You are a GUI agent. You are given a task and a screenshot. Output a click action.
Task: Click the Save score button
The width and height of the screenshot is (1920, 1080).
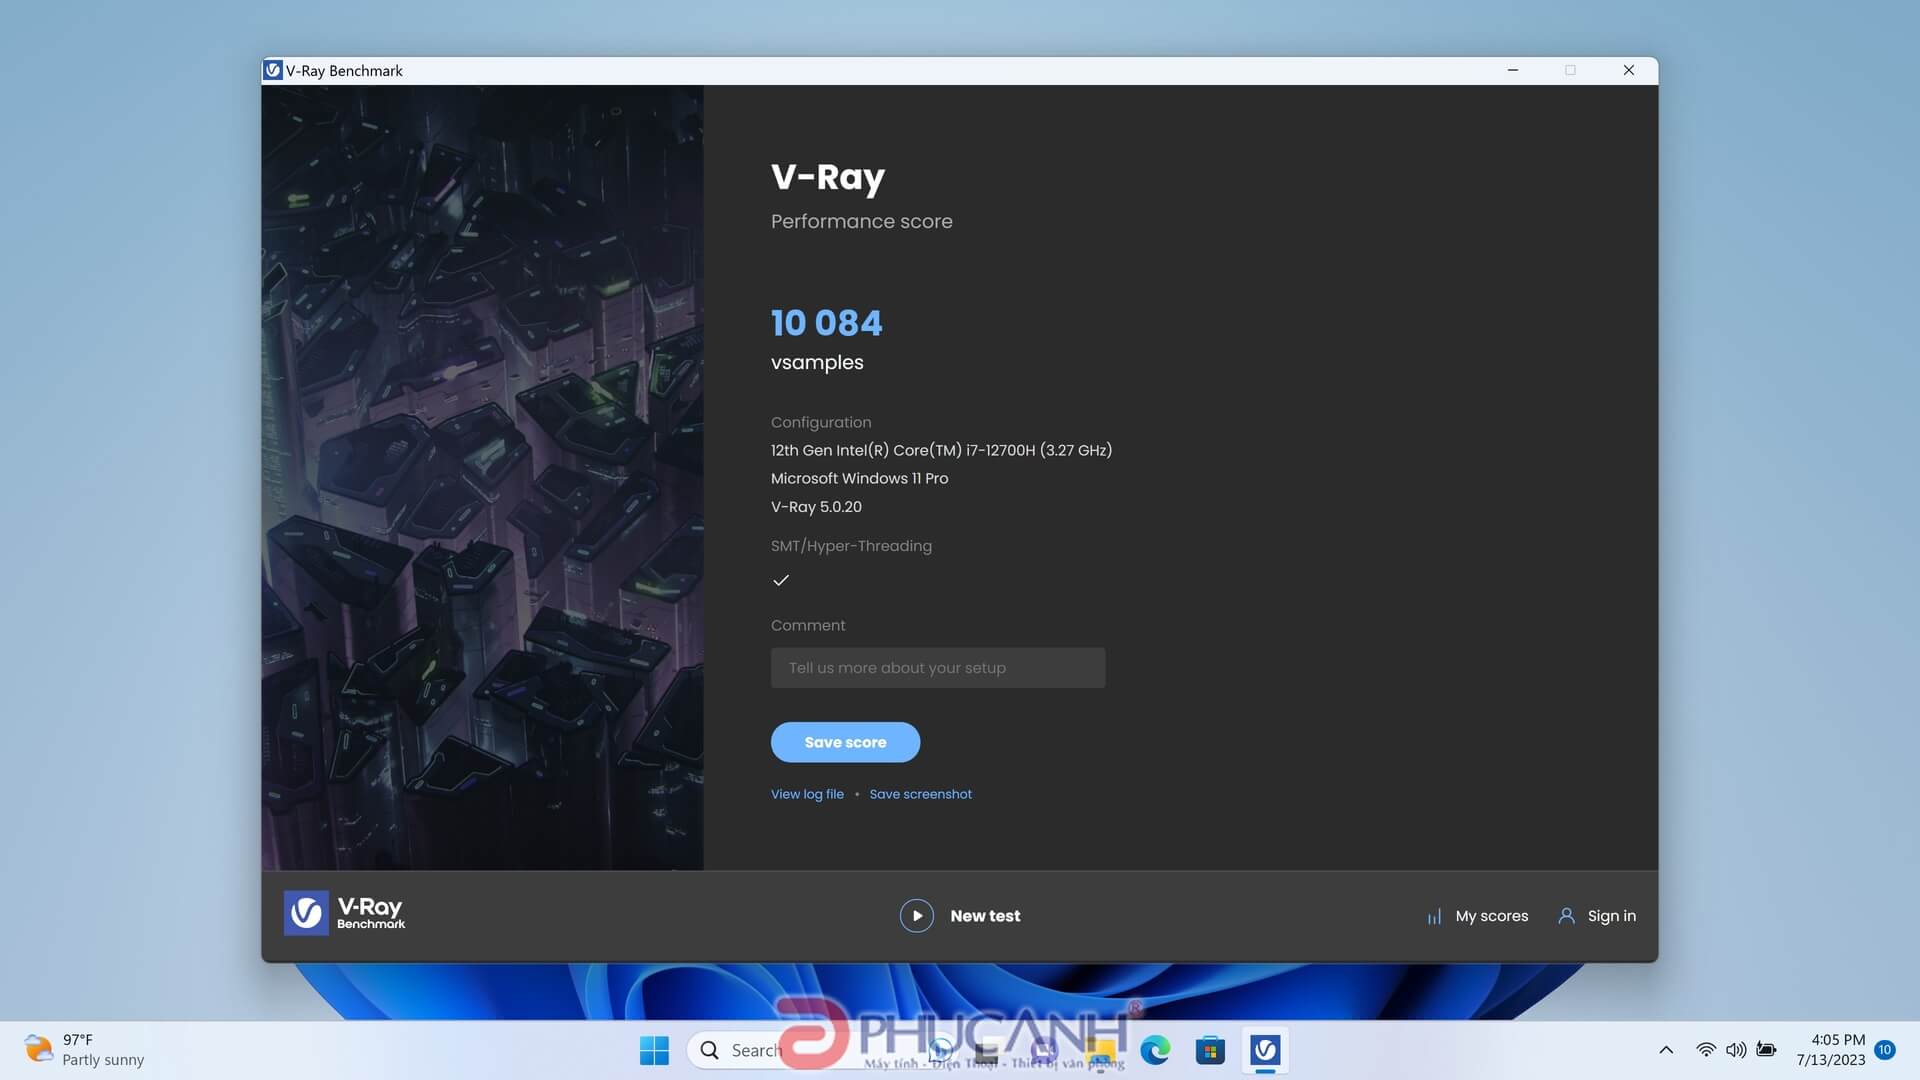coord(845,742)
